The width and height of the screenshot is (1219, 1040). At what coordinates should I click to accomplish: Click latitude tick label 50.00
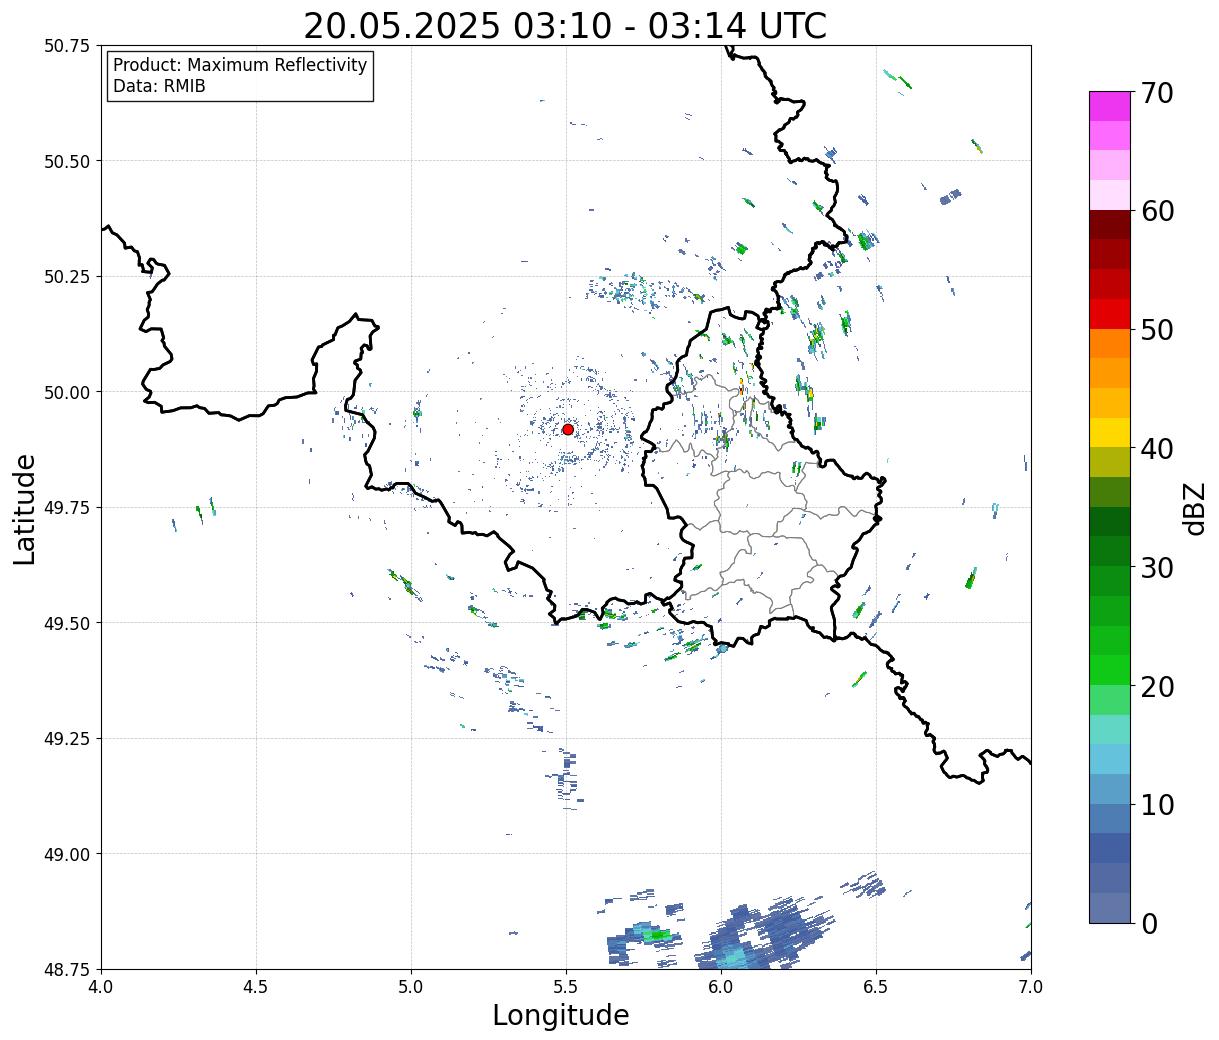click(x=67, y=392)
